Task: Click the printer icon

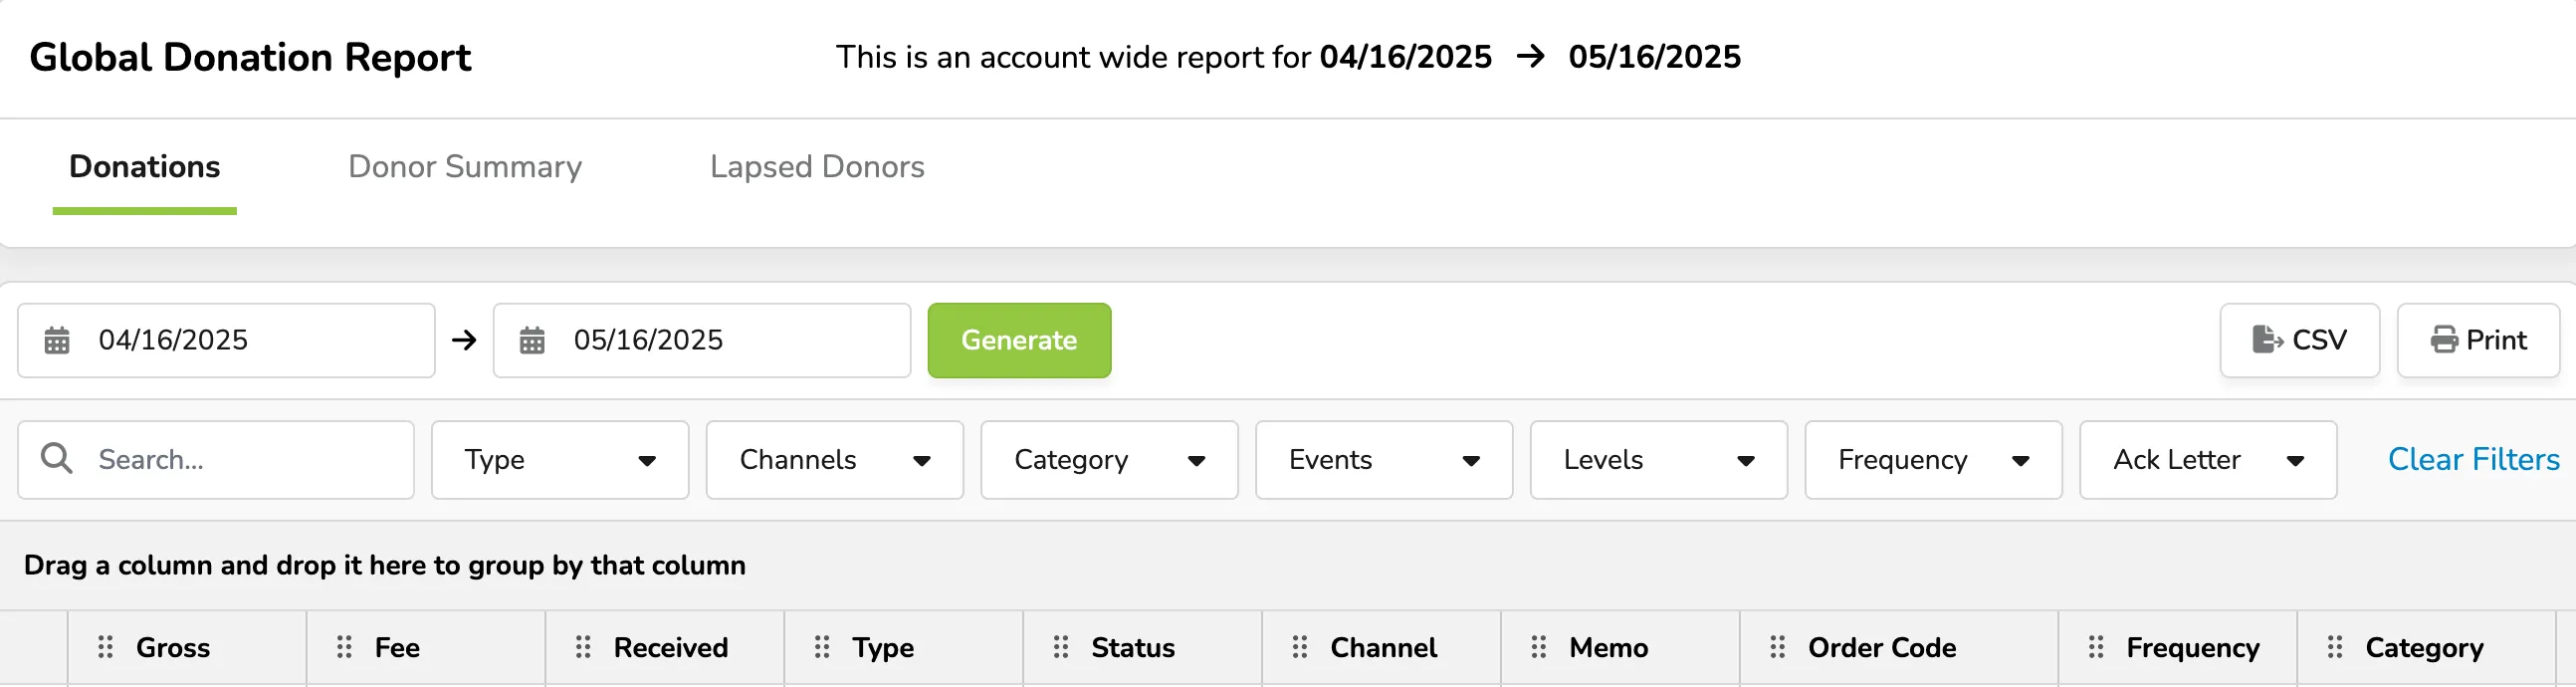Action: 2444,340
